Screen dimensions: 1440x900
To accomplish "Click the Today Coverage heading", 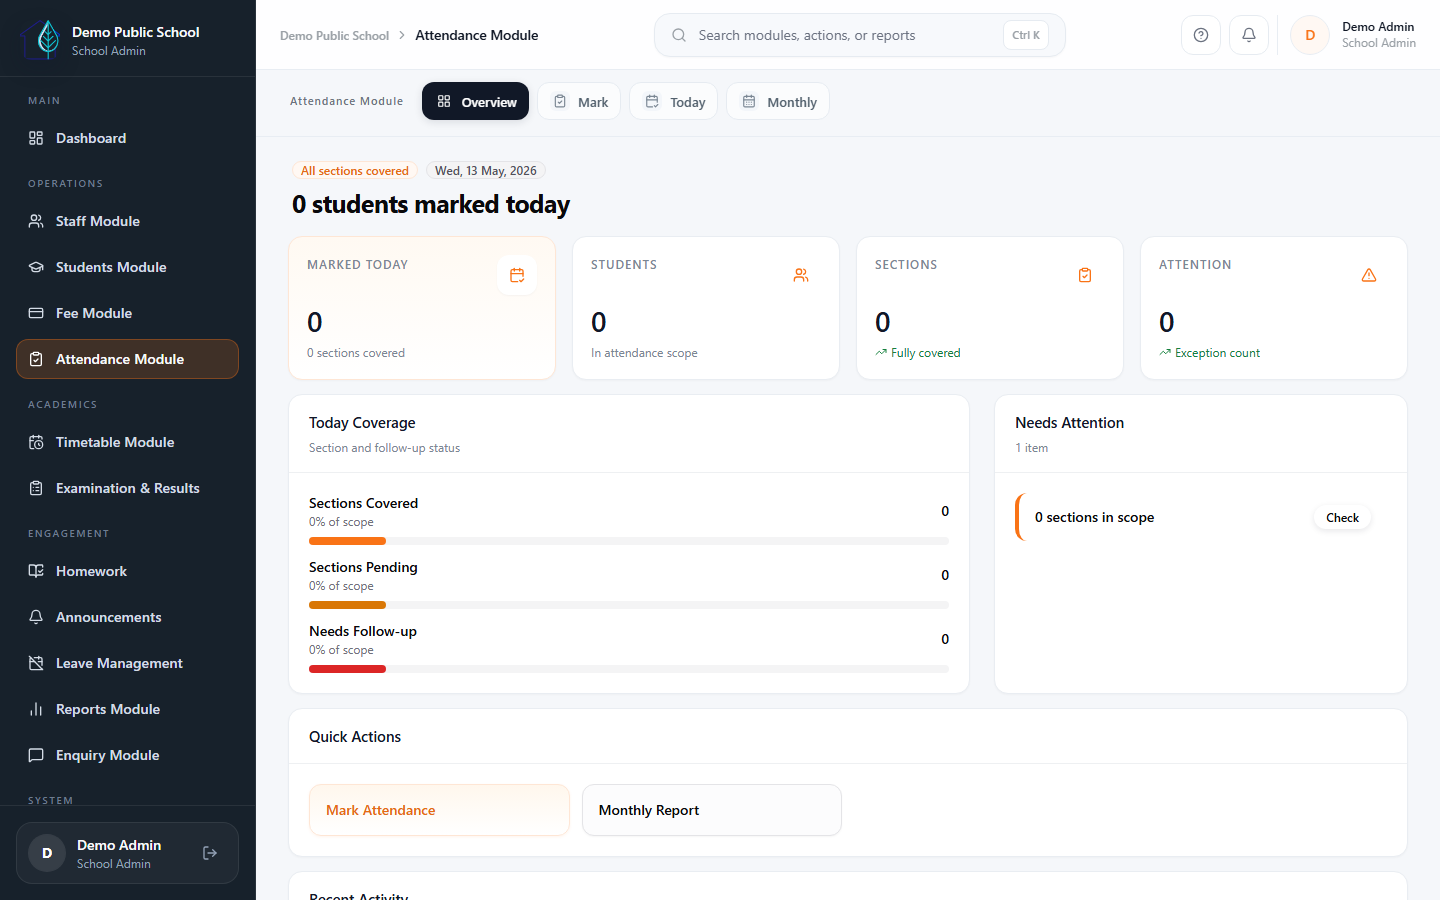I will (x=362, y=423).
